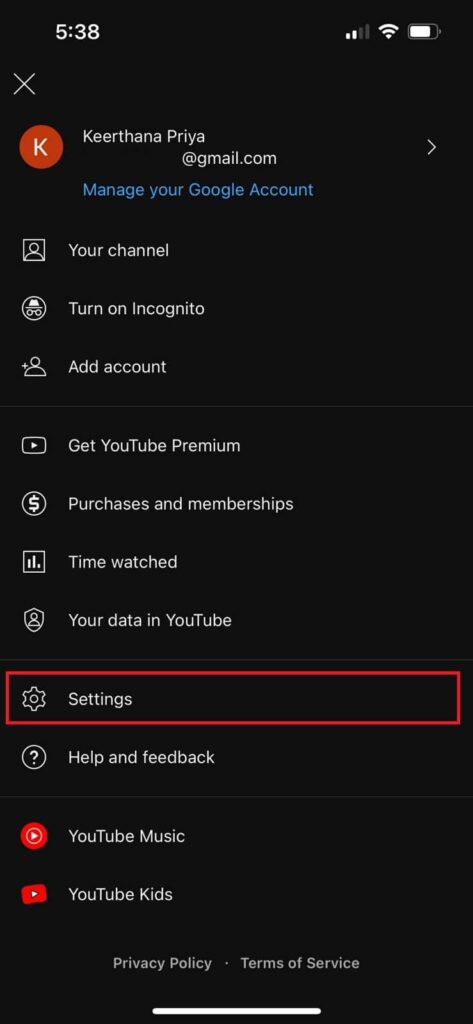This screenshot has height=1024, width=473.
Task: Tap the Settings gear icon
Action: tap(34, 699)
